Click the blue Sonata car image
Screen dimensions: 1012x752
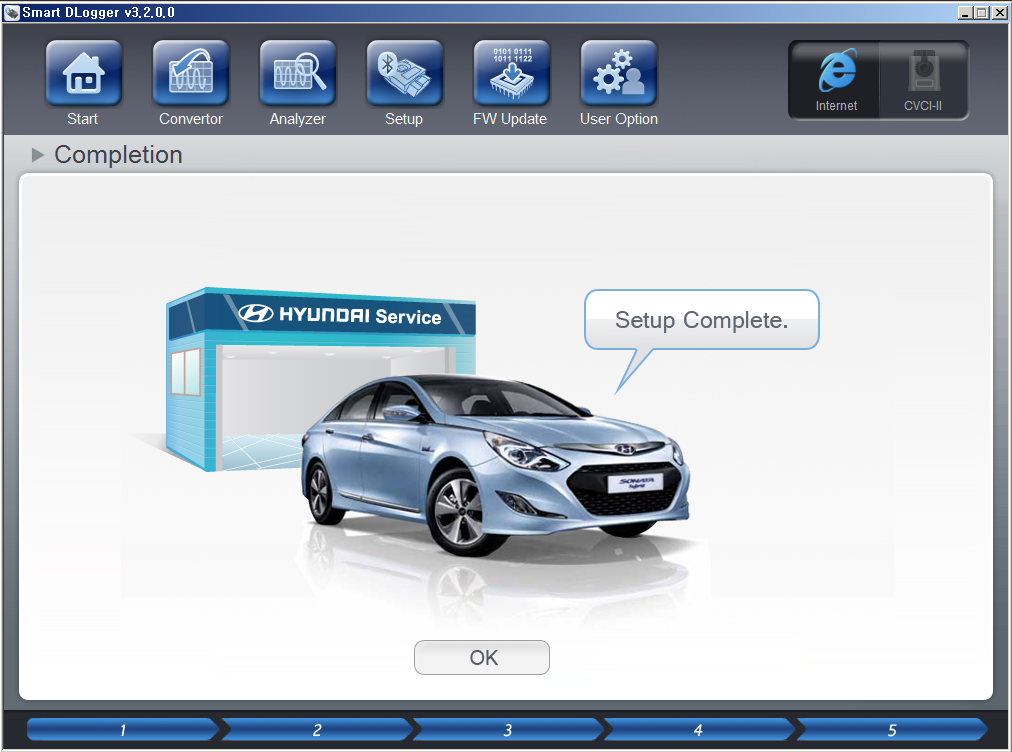[x=494, y=464]
